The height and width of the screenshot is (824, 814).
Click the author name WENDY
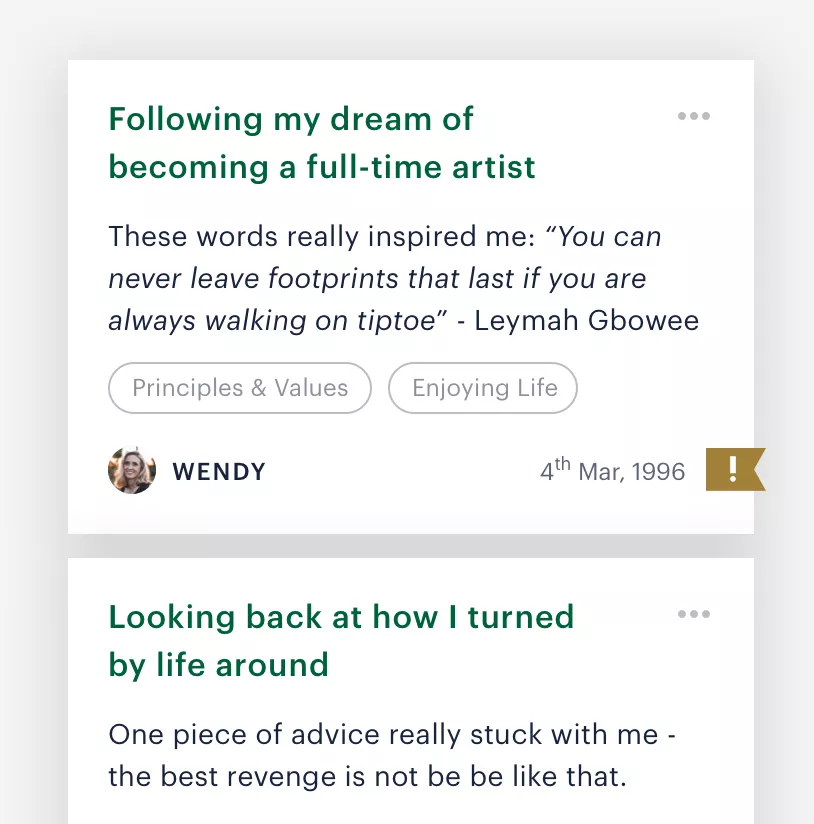[x=219, y=471]
